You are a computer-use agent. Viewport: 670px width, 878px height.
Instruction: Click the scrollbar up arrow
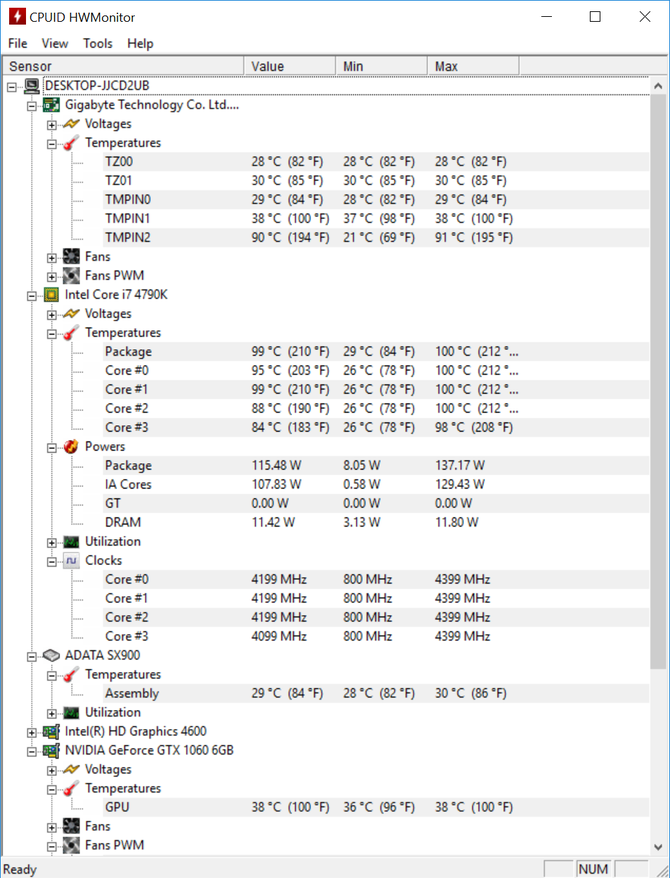tap(658, 86)
